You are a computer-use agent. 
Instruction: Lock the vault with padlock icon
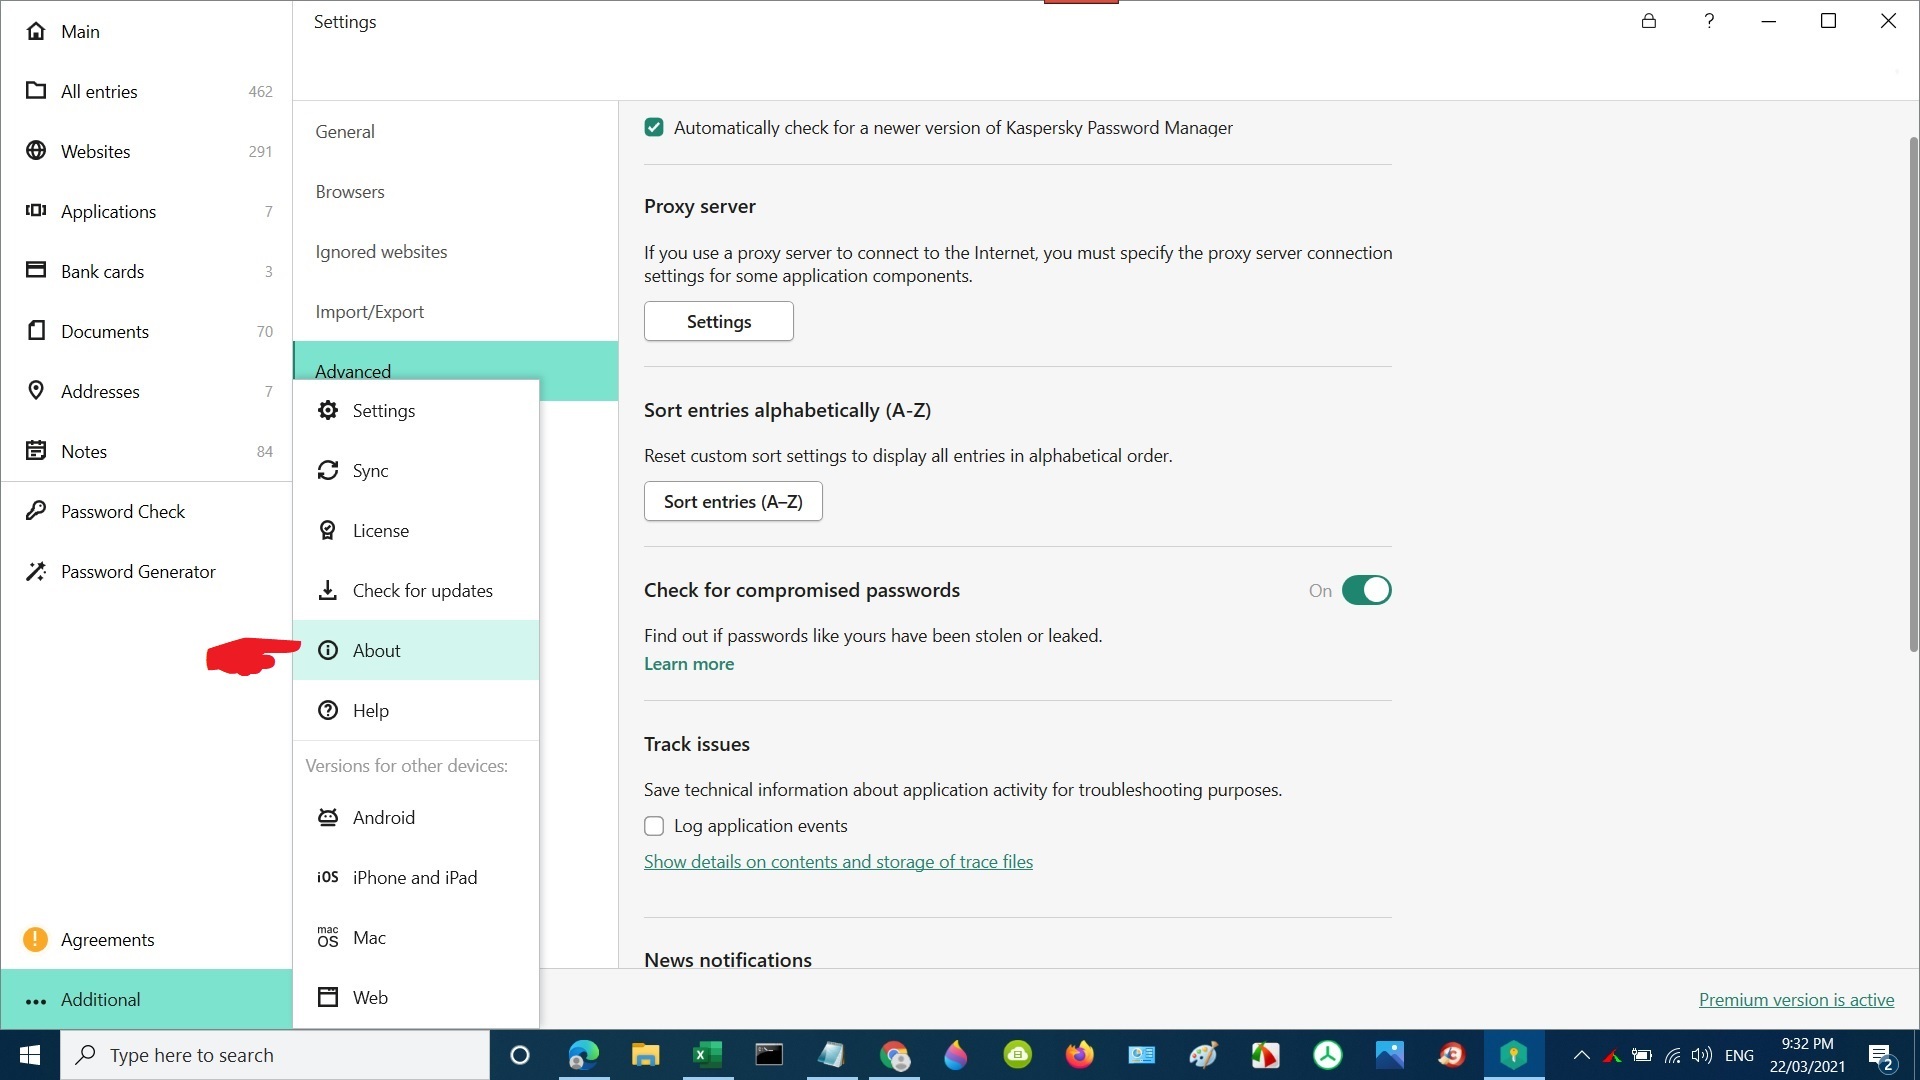tap(1649, 21)
